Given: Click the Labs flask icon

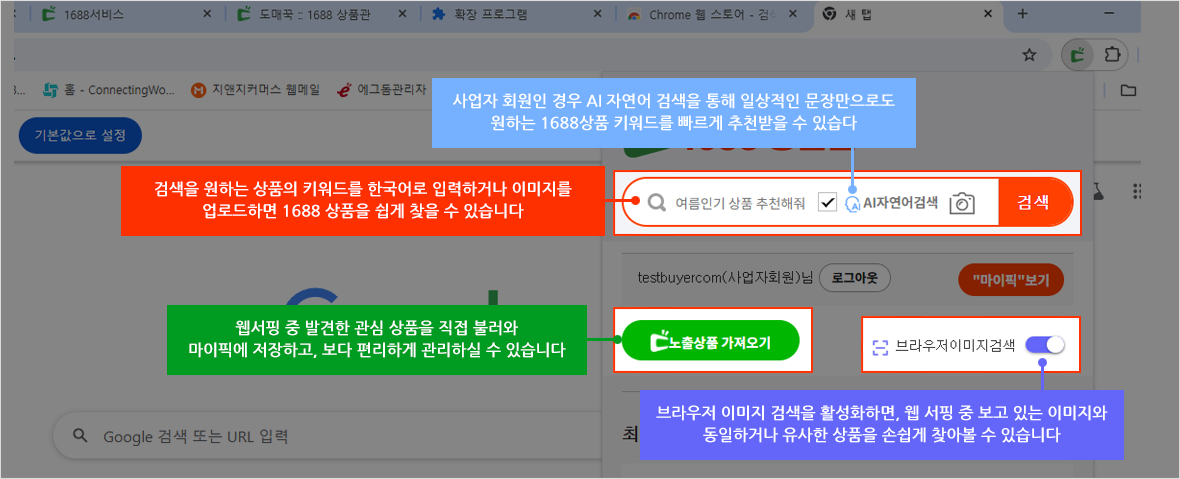Looking at the screenshot, I should coord(1099,191).
